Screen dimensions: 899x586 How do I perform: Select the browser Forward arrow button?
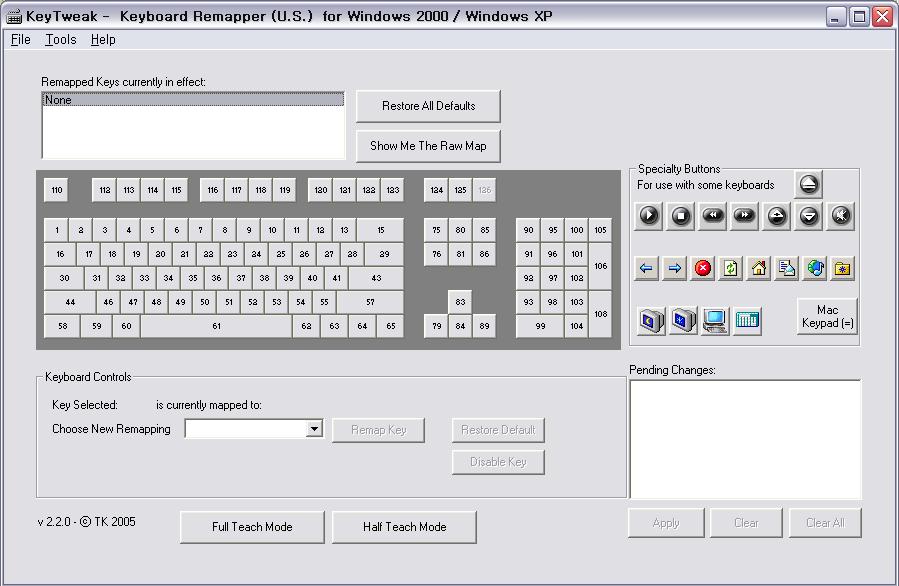[x=674, y=268]
